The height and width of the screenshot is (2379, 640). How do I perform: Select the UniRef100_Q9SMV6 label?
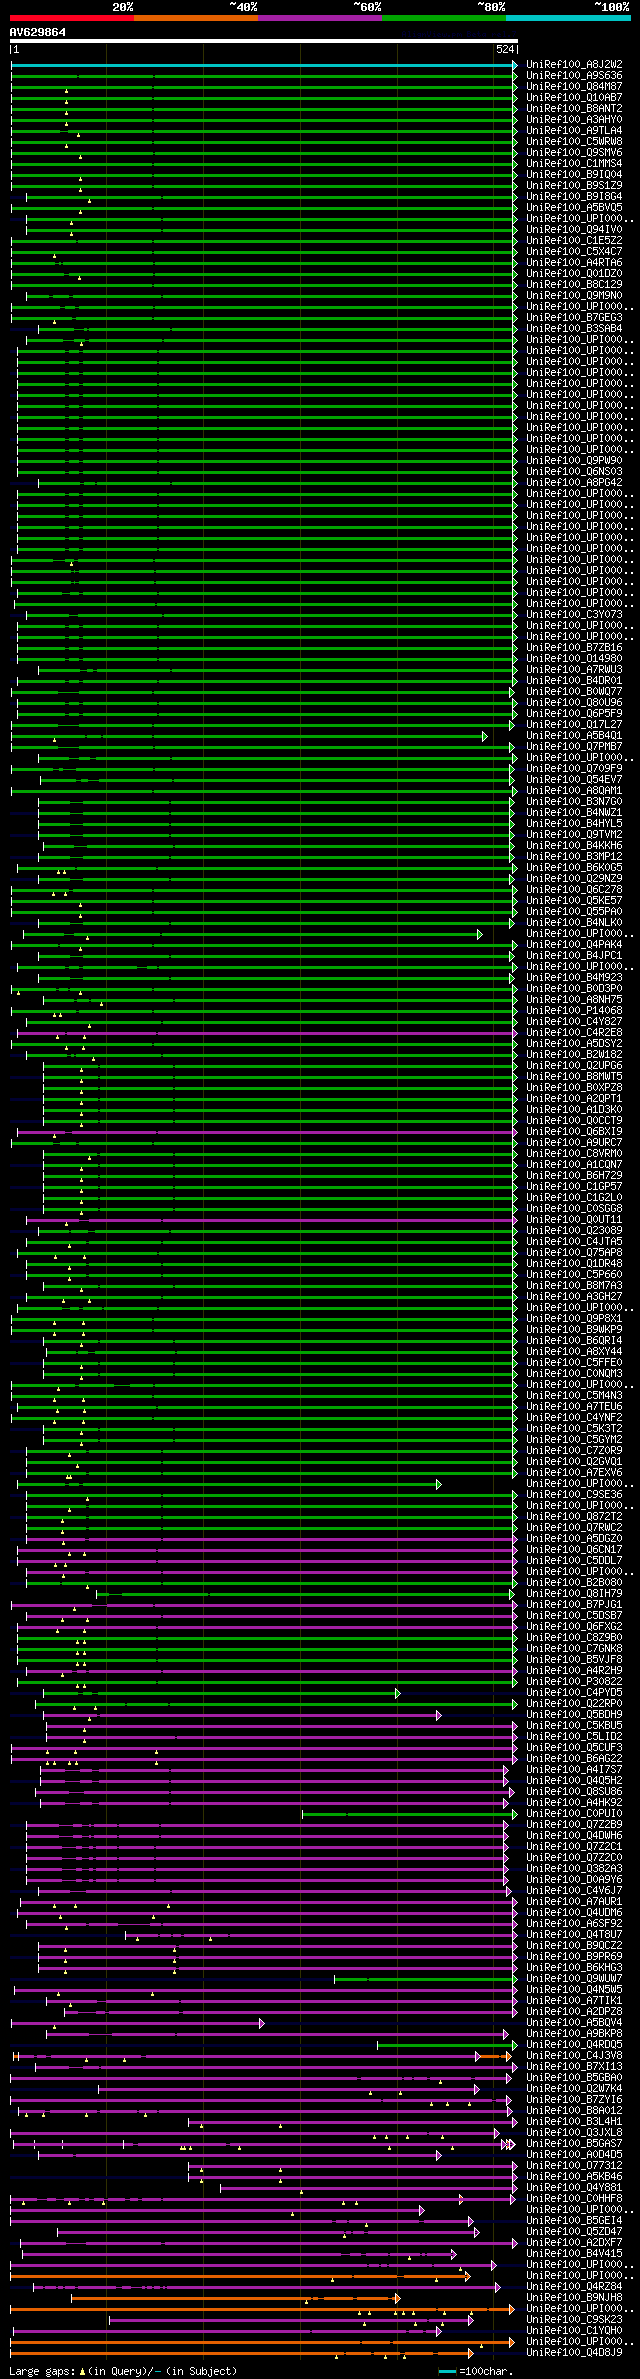pyautogui.click(x=574, y=153)
